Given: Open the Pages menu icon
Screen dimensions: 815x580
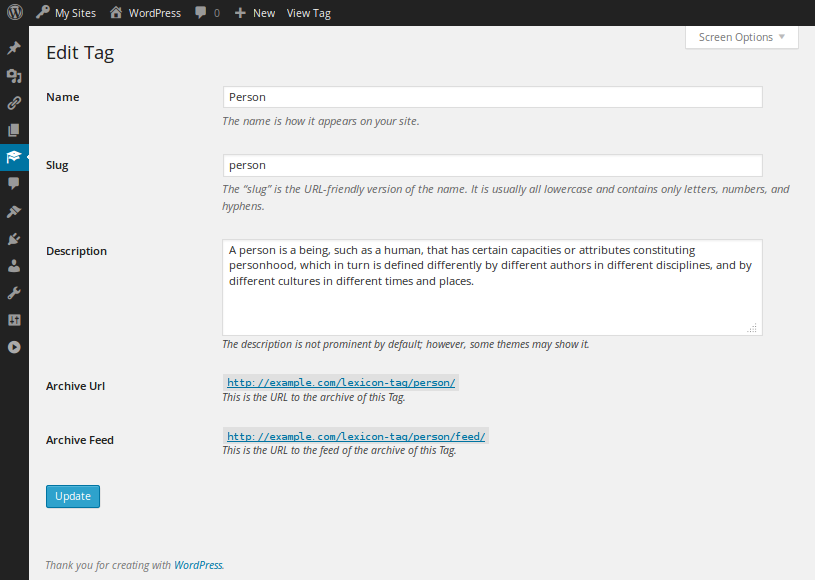Looking at the screenshot, I should coord(14,129).
